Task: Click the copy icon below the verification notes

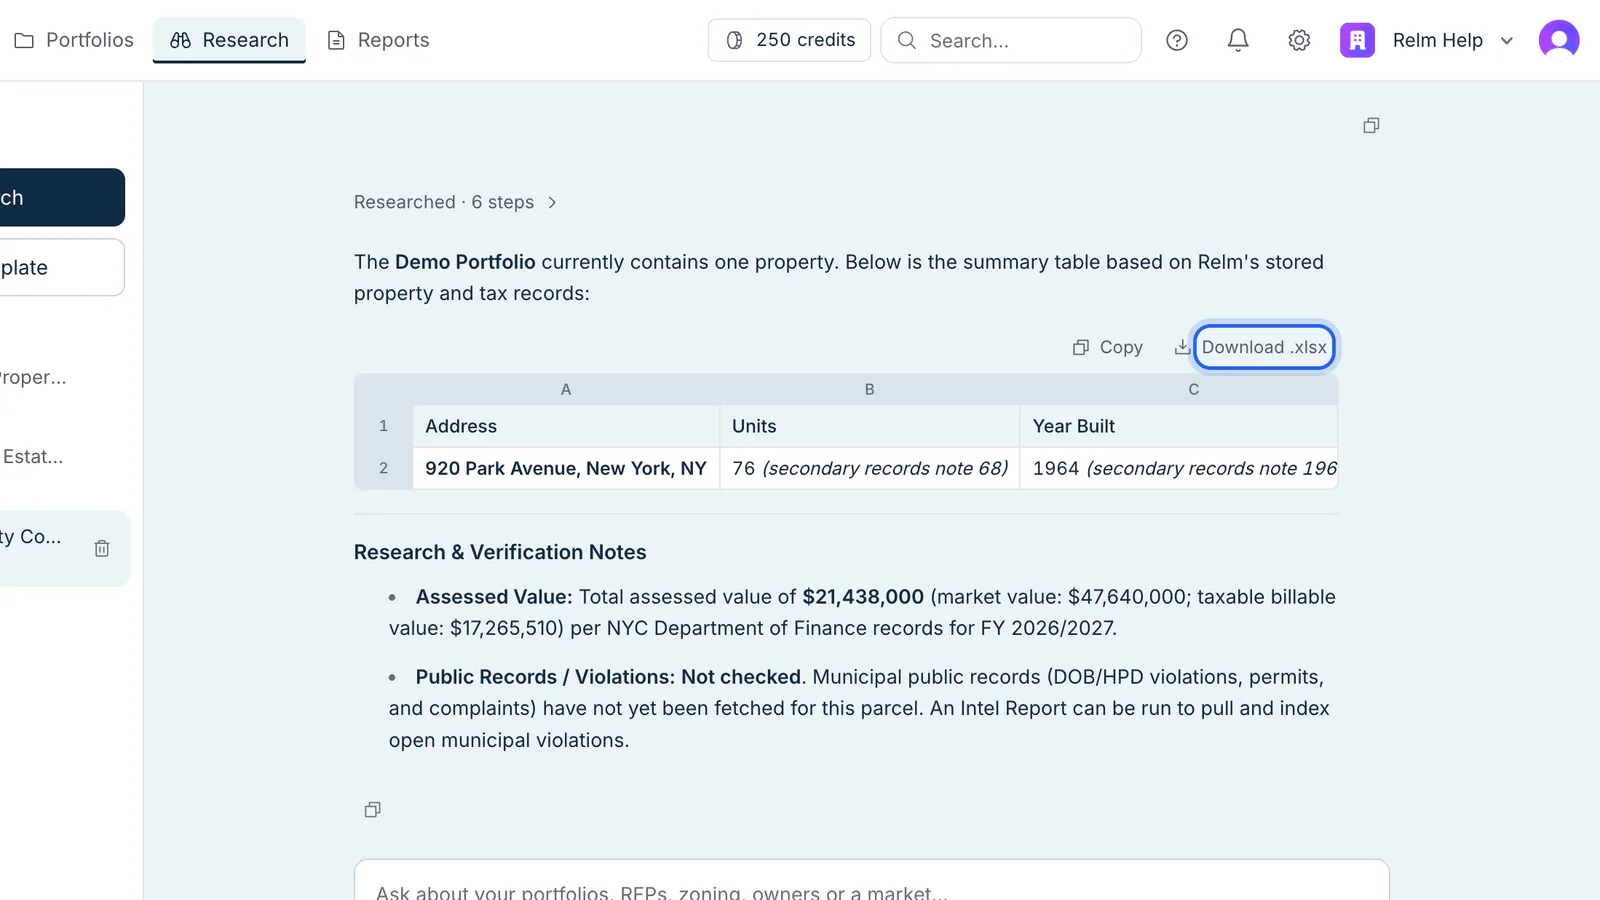Action: pyautogui.click(x=373, y=809)
